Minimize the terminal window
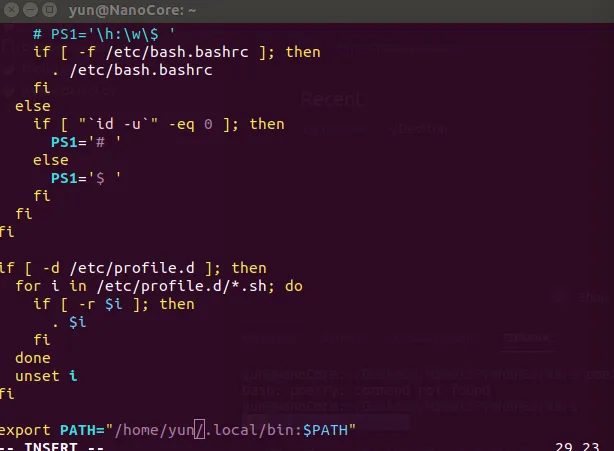 pyautogui.click(x=31, y=11)
